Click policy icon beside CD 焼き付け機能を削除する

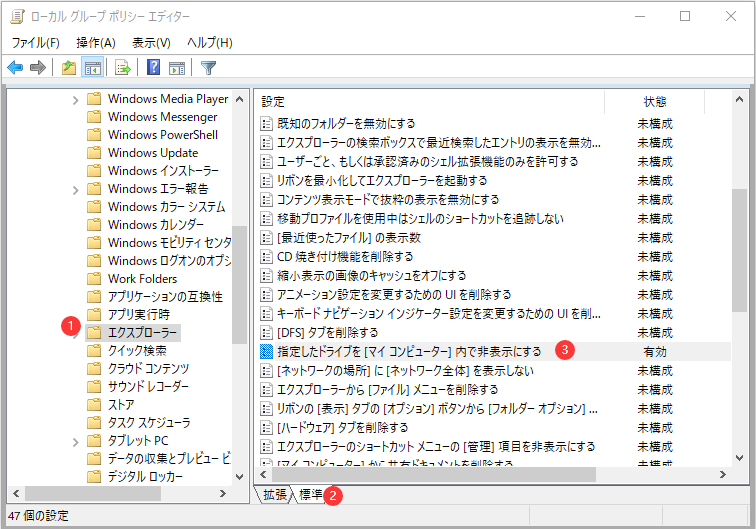(x=266, y=257)
